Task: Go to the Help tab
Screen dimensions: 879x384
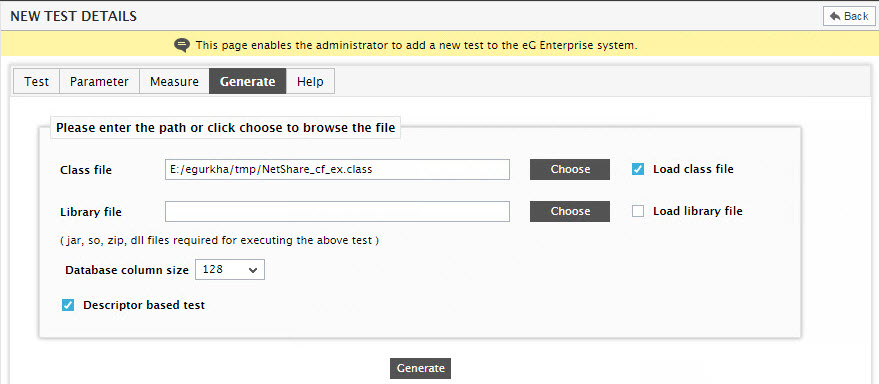Action: tap(310, 81)
